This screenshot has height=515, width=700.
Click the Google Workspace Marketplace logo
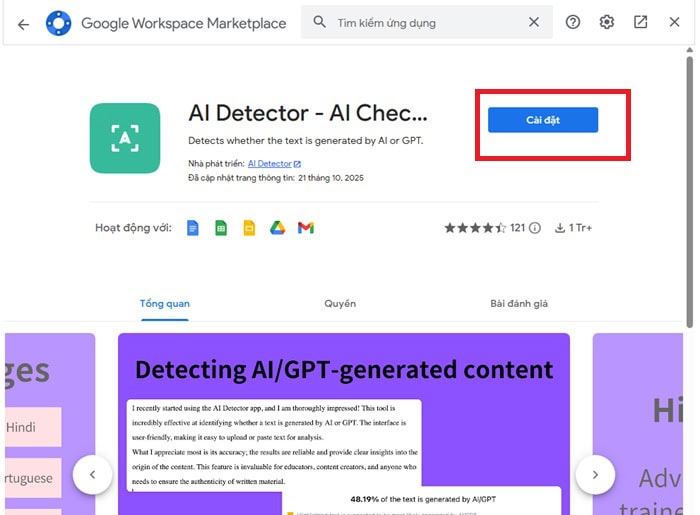tap(59, 23)
